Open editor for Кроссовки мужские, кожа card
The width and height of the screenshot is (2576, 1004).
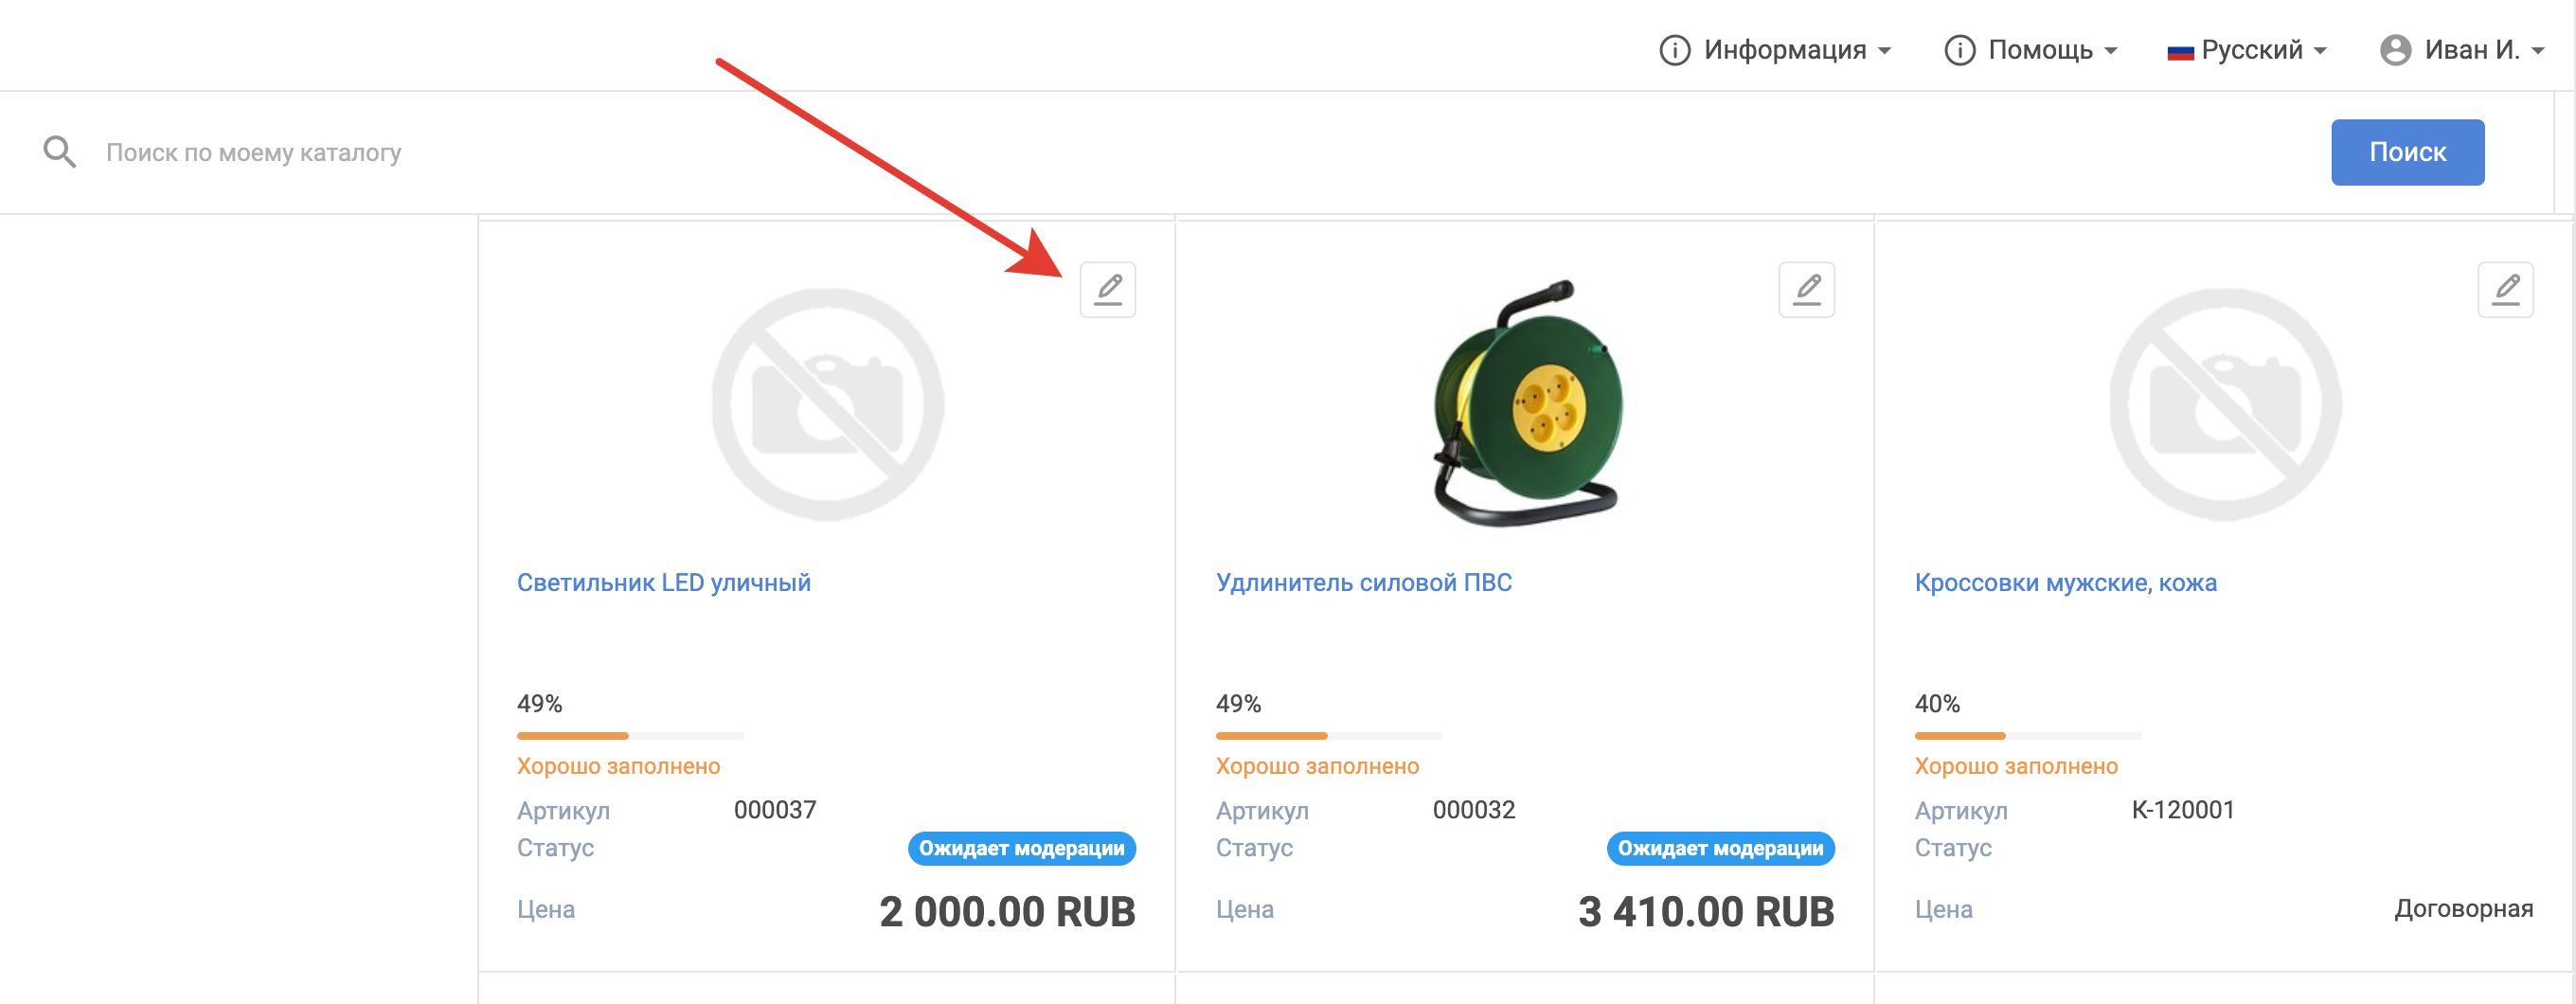click(x=2504, y=290)
